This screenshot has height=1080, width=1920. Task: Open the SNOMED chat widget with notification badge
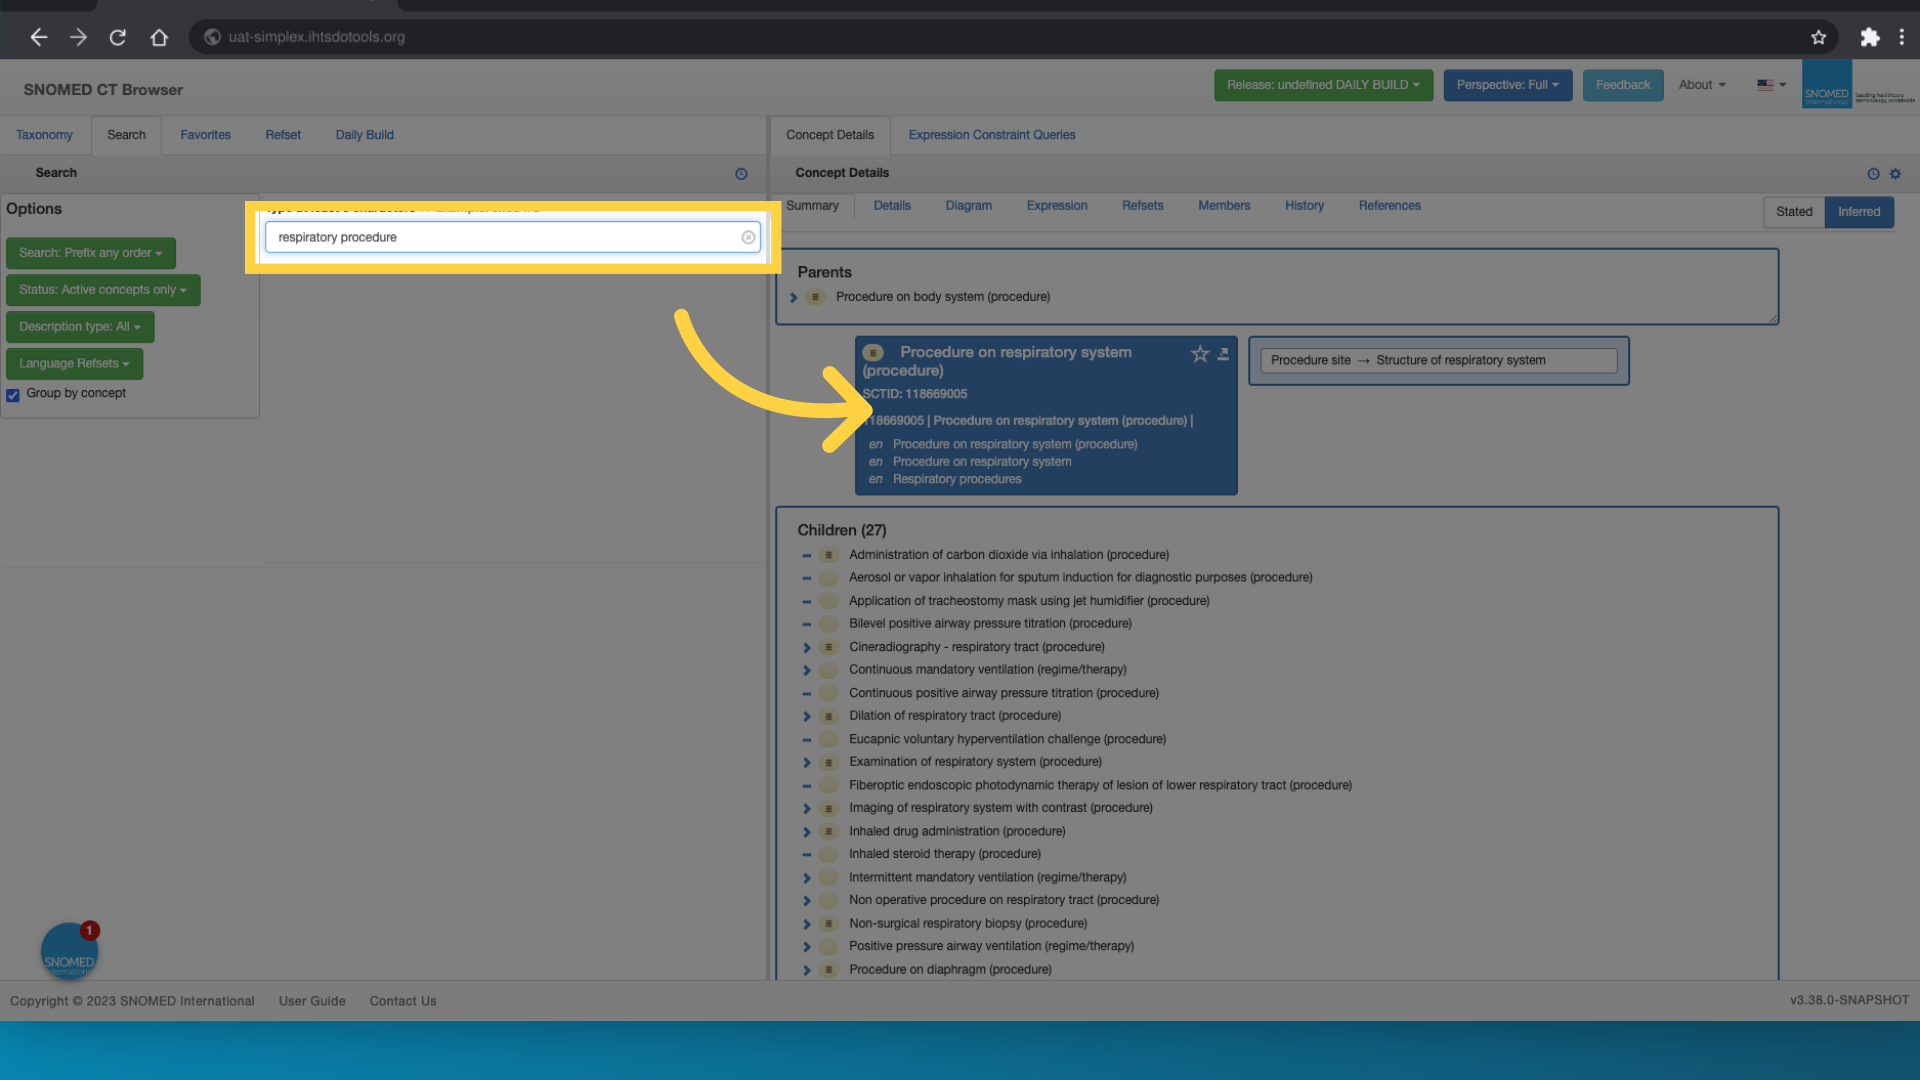point(69,951)
